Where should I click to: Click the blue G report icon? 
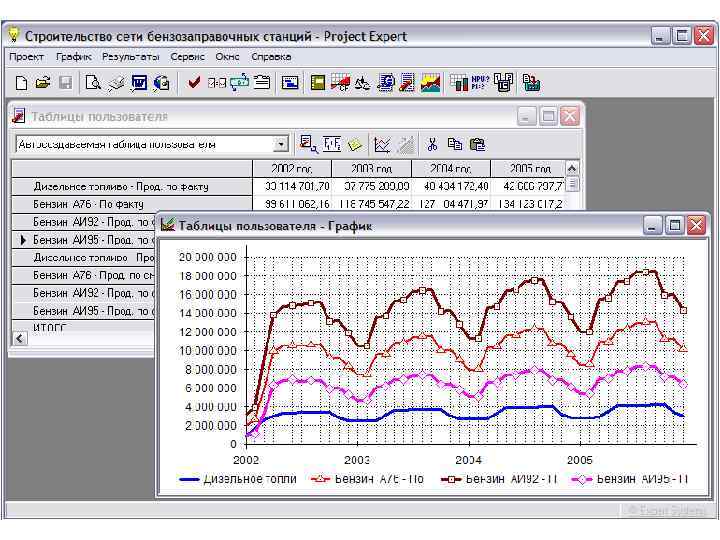(x=386, y=83)
